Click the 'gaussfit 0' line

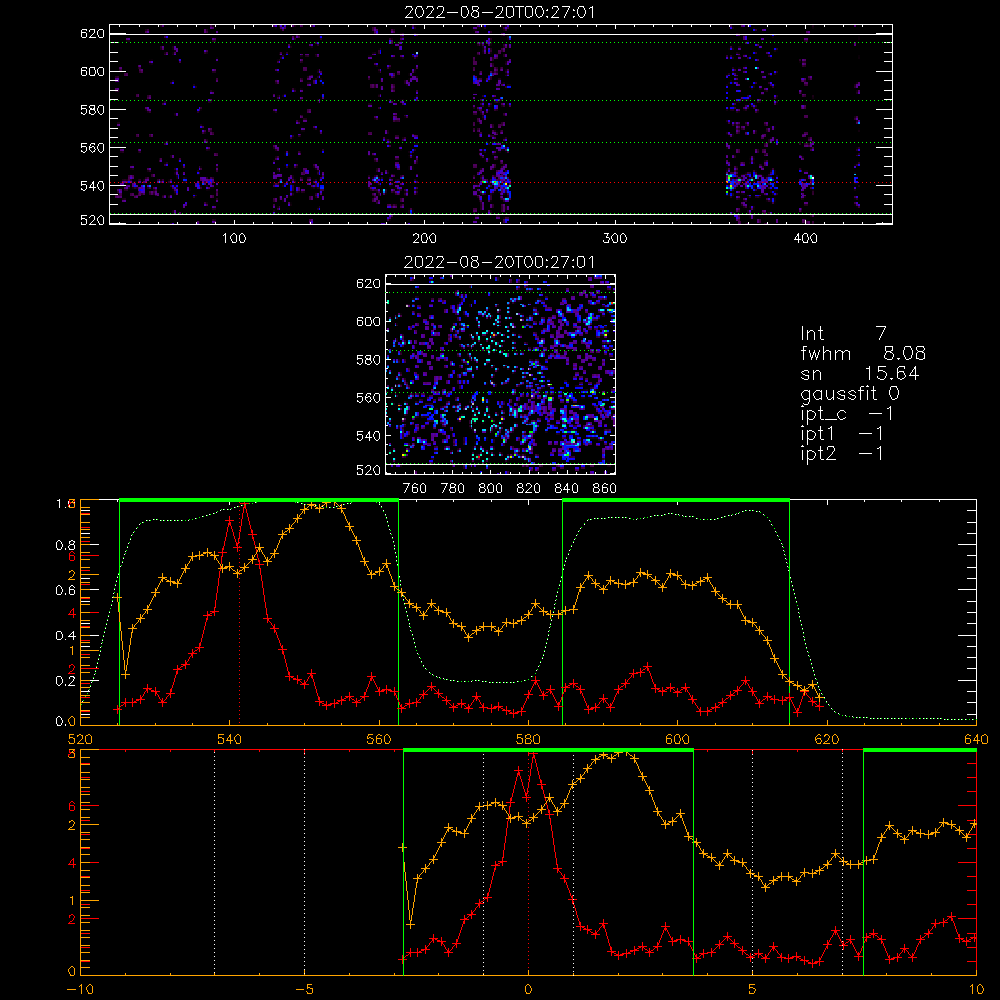coord(850,393)
